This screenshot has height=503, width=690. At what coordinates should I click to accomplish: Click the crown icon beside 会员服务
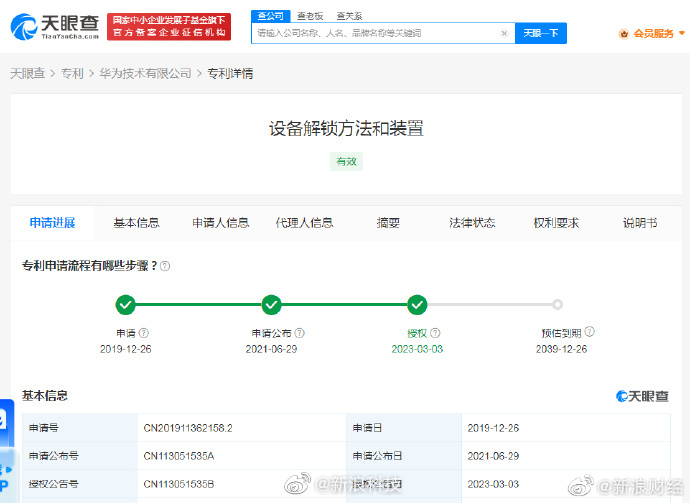click(x=624, y=33)
